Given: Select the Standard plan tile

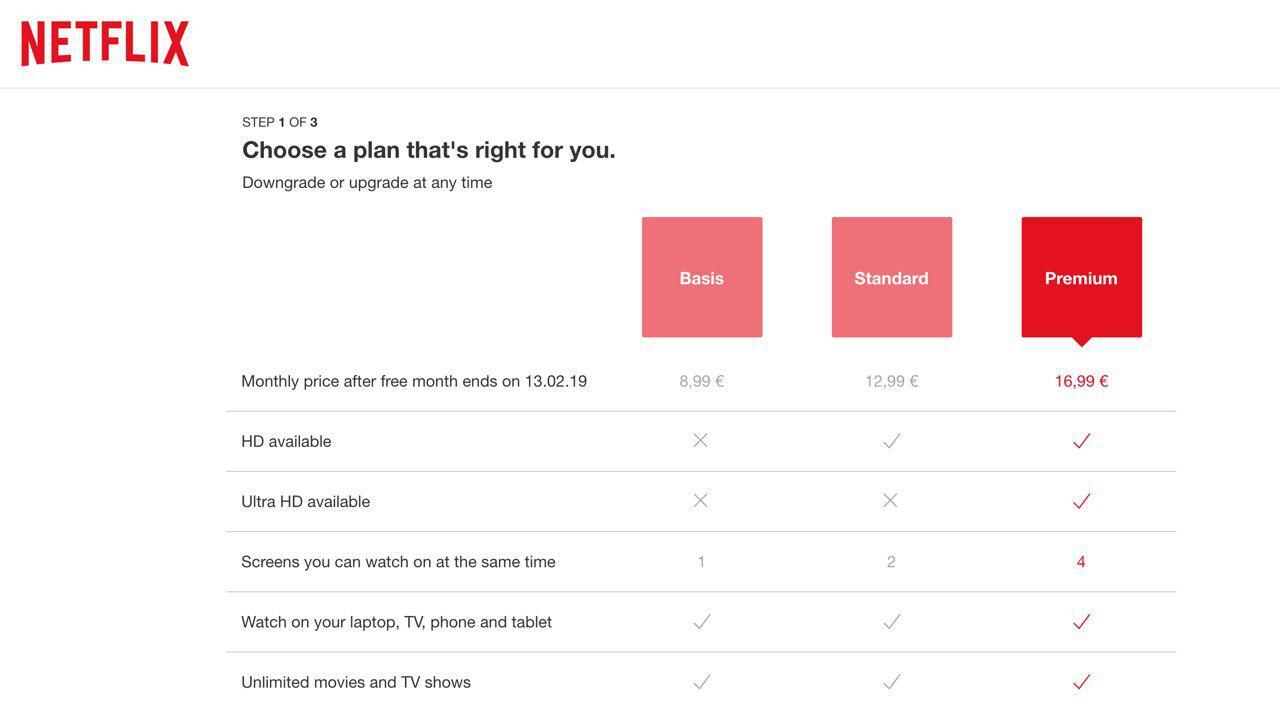Looking at the screenshot, I should click(892, 277).
